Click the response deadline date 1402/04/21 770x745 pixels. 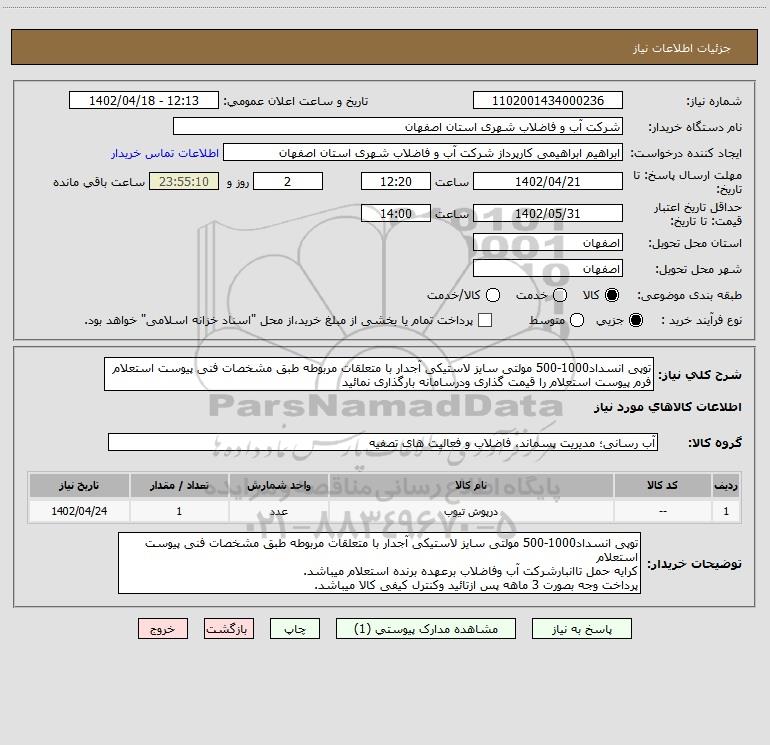(548, 181)
